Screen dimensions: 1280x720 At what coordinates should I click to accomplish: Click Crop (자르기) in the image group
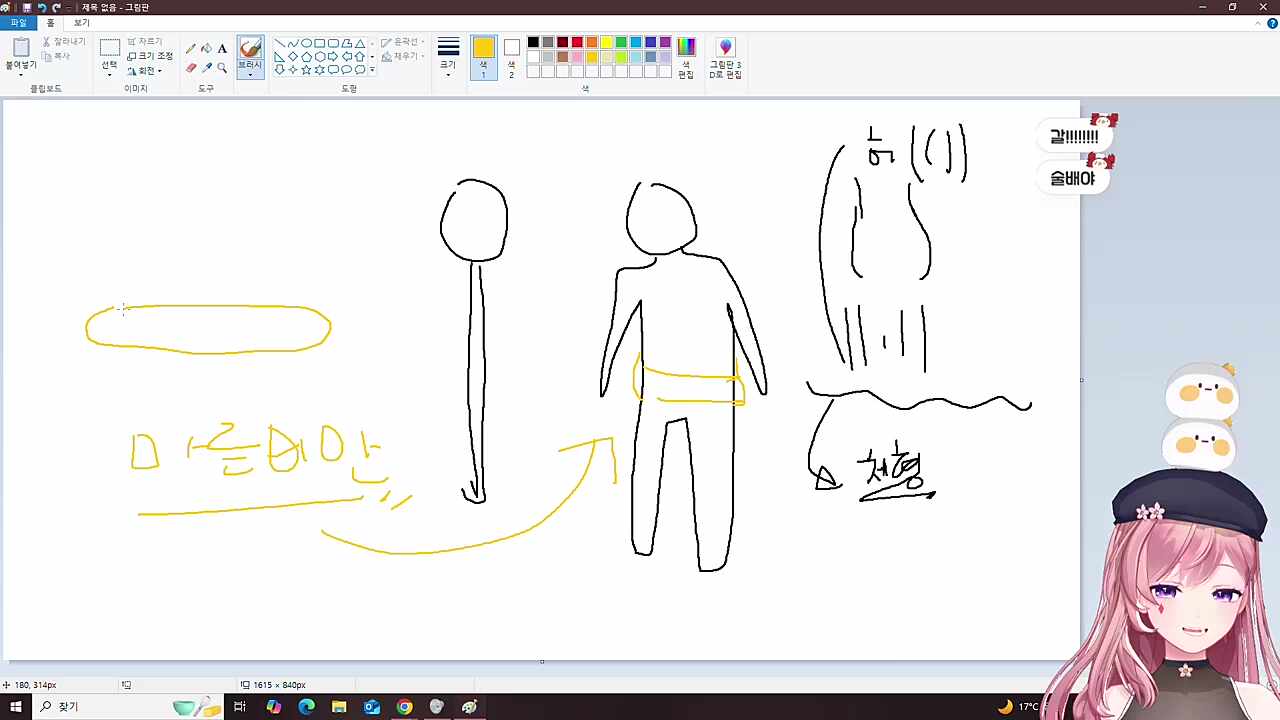coord(144,42)
